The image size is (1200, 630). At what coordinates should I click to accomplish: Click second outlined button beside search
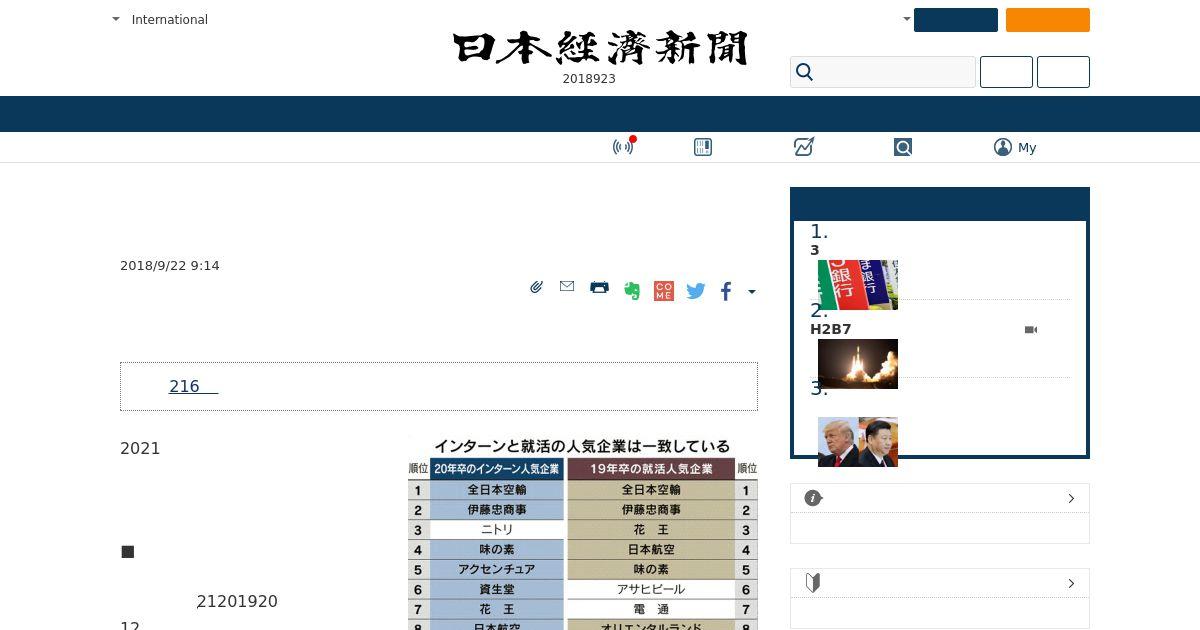click(x=1063, y=72)
